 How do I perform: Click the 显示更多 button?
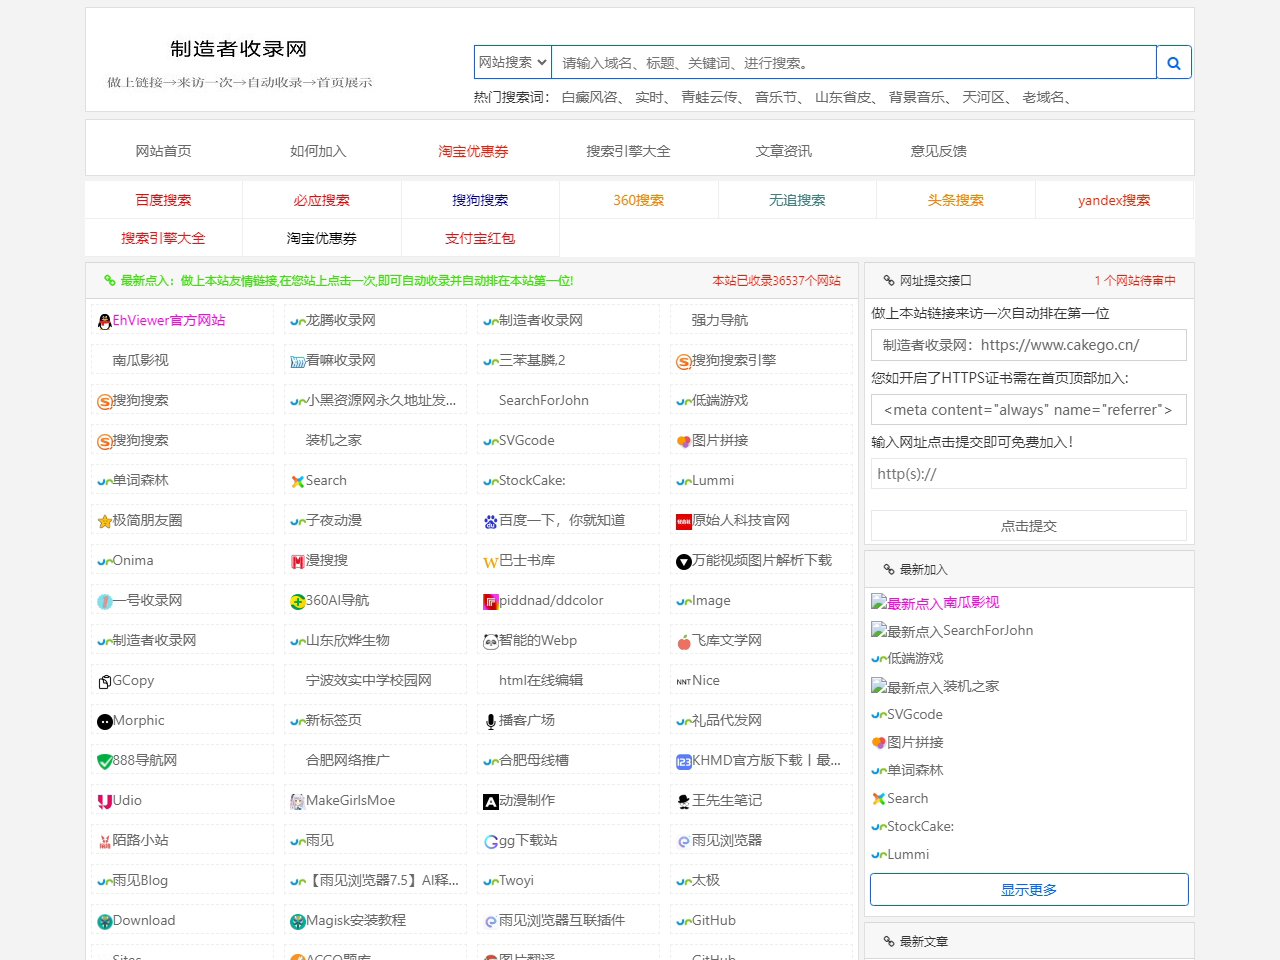1029,889
